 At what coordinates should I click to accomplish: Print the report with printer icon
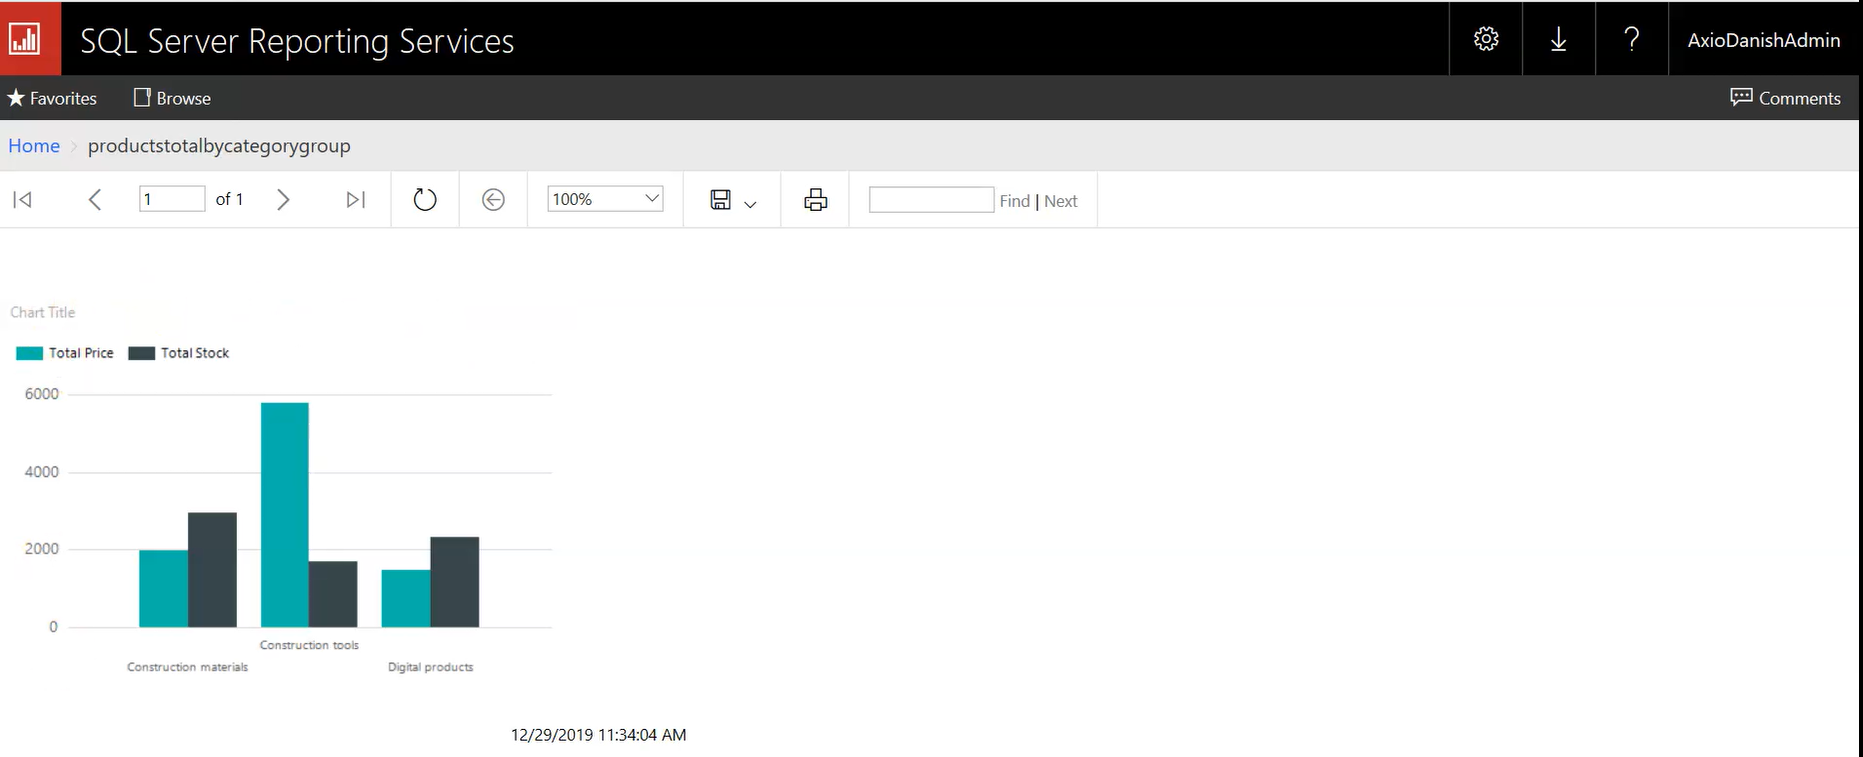click(815, 200)
